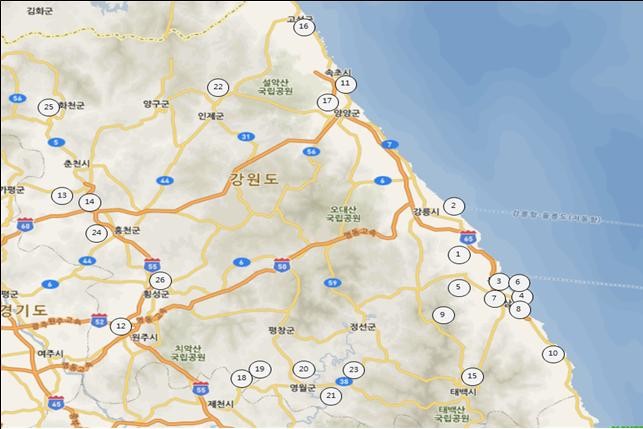Select highway 50 shield marker
Image resolution: width=643 pixels, height=429 pixels.
282,265
